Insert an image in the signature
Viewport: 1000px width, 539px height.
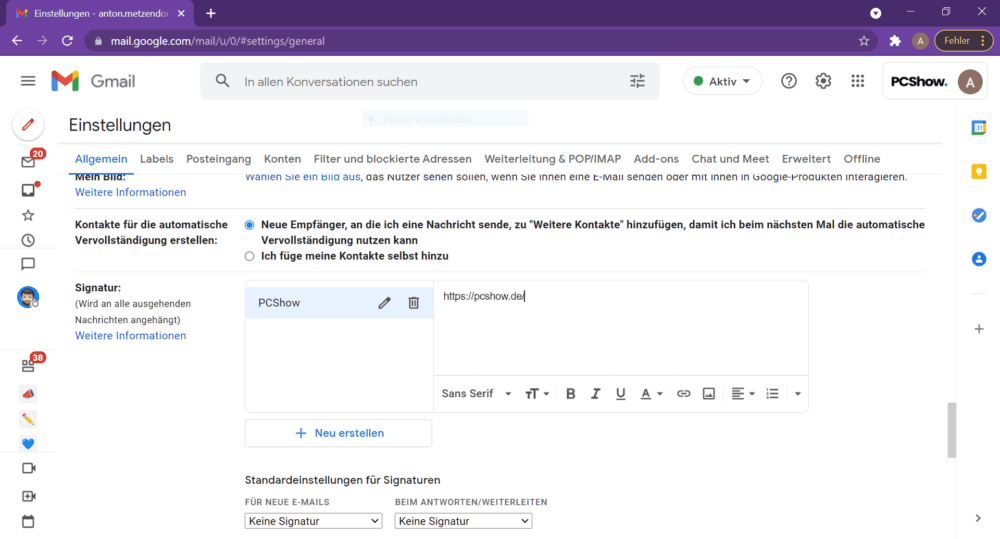709,394
